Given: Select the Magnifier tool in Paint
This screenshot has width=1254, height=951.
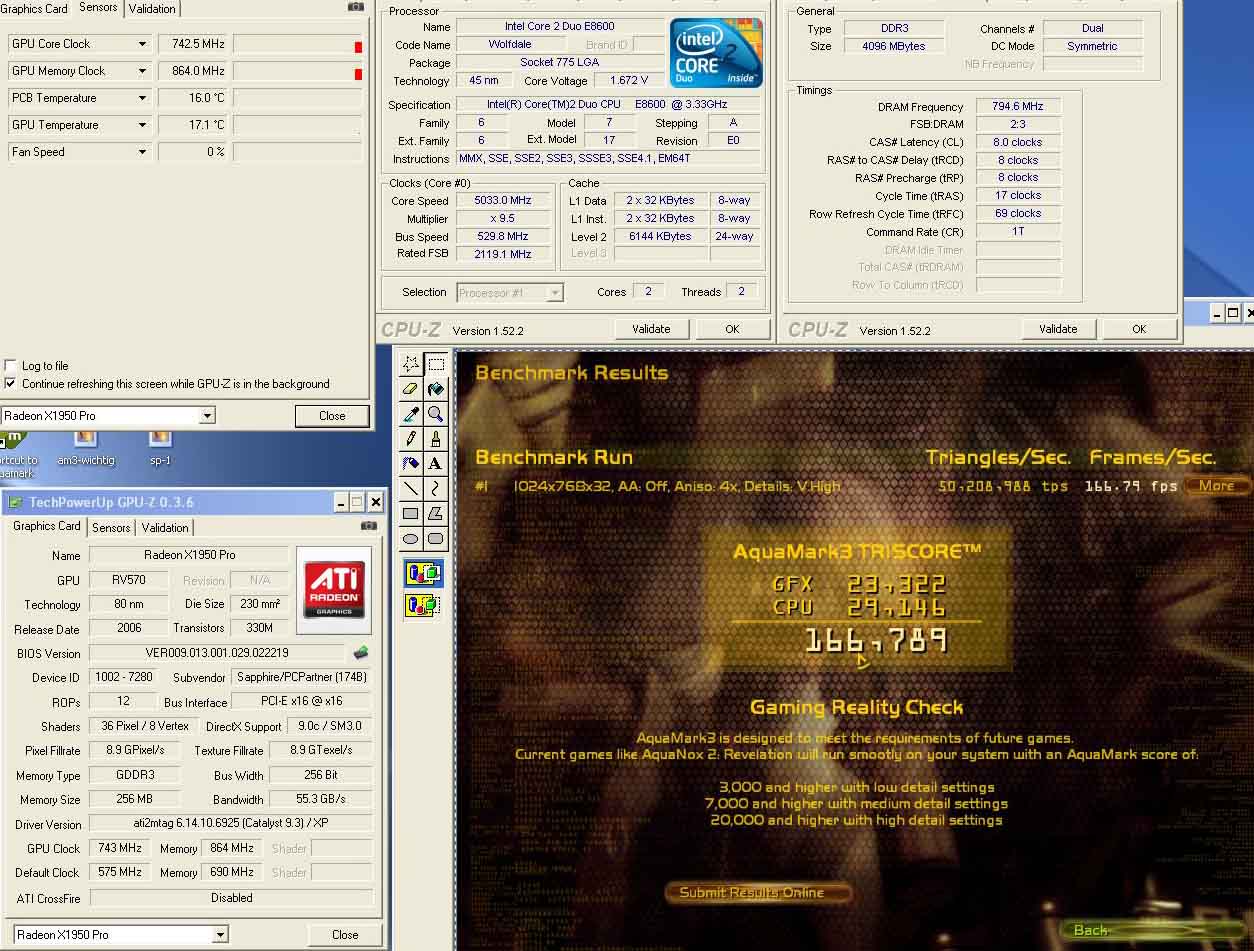Looking at the screenshot, I should pos(435,413).
